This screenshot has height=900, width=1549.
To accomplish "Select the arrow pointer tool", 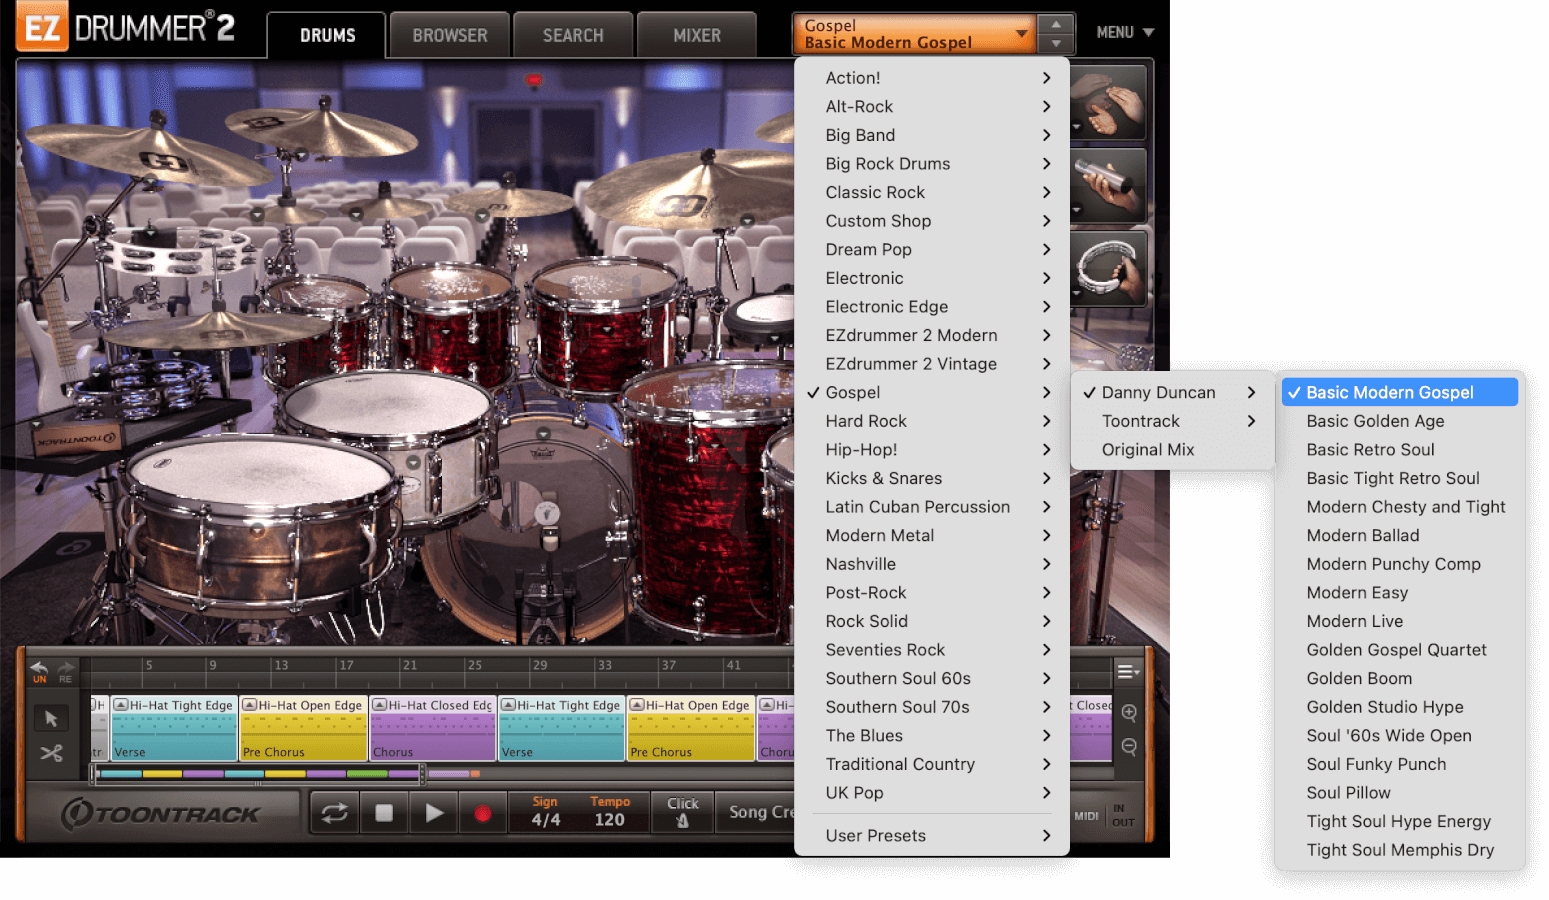I will tap(51, 718).
